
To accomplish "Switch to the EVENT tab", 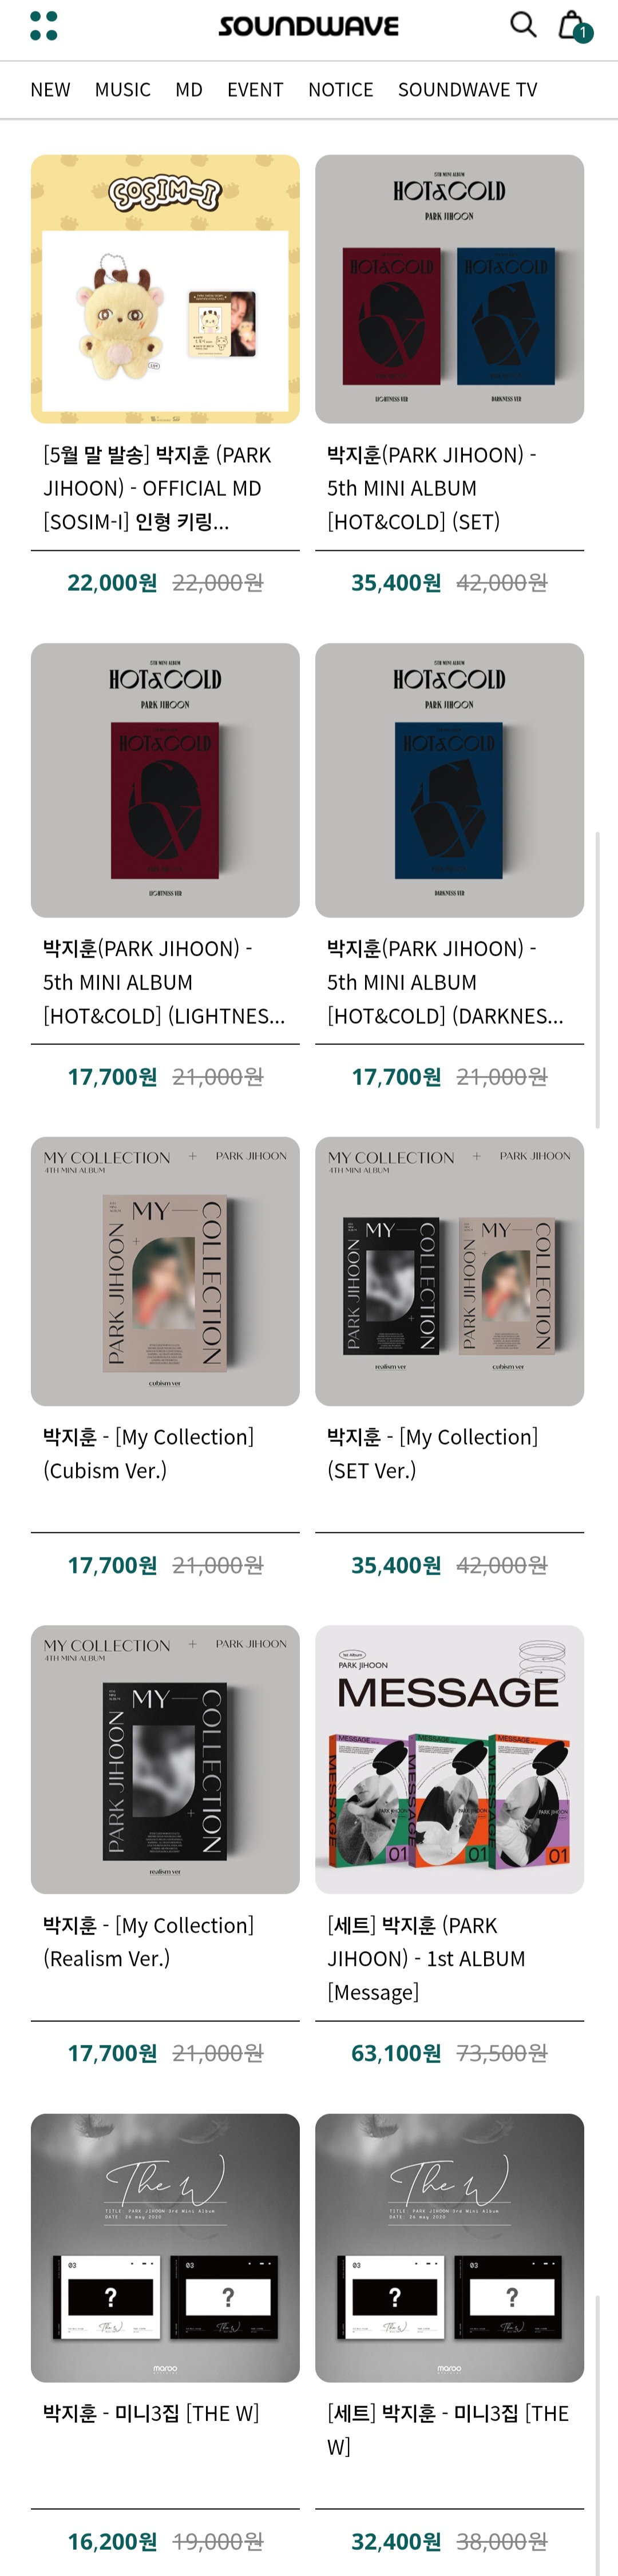I will (255, 90).
